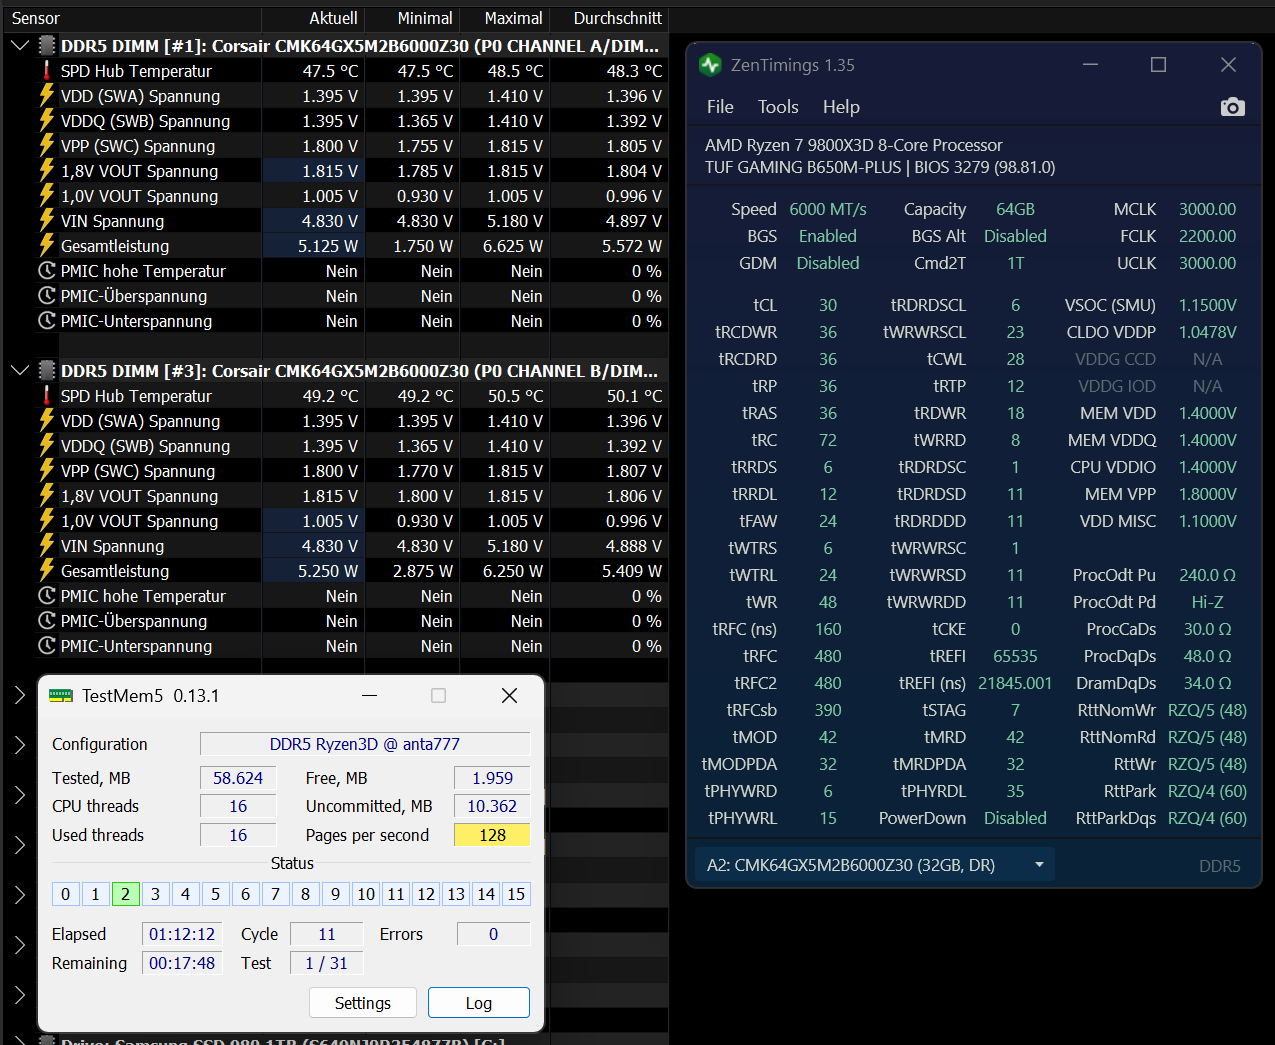Click the tREFI value 65535

1015,656
